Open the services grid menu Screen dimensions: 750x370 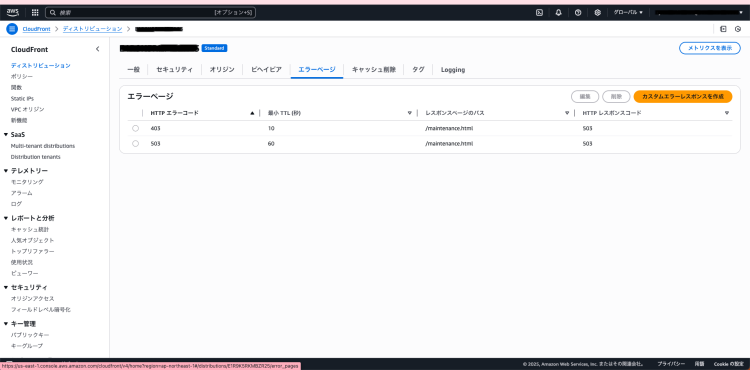pos(35,13)
